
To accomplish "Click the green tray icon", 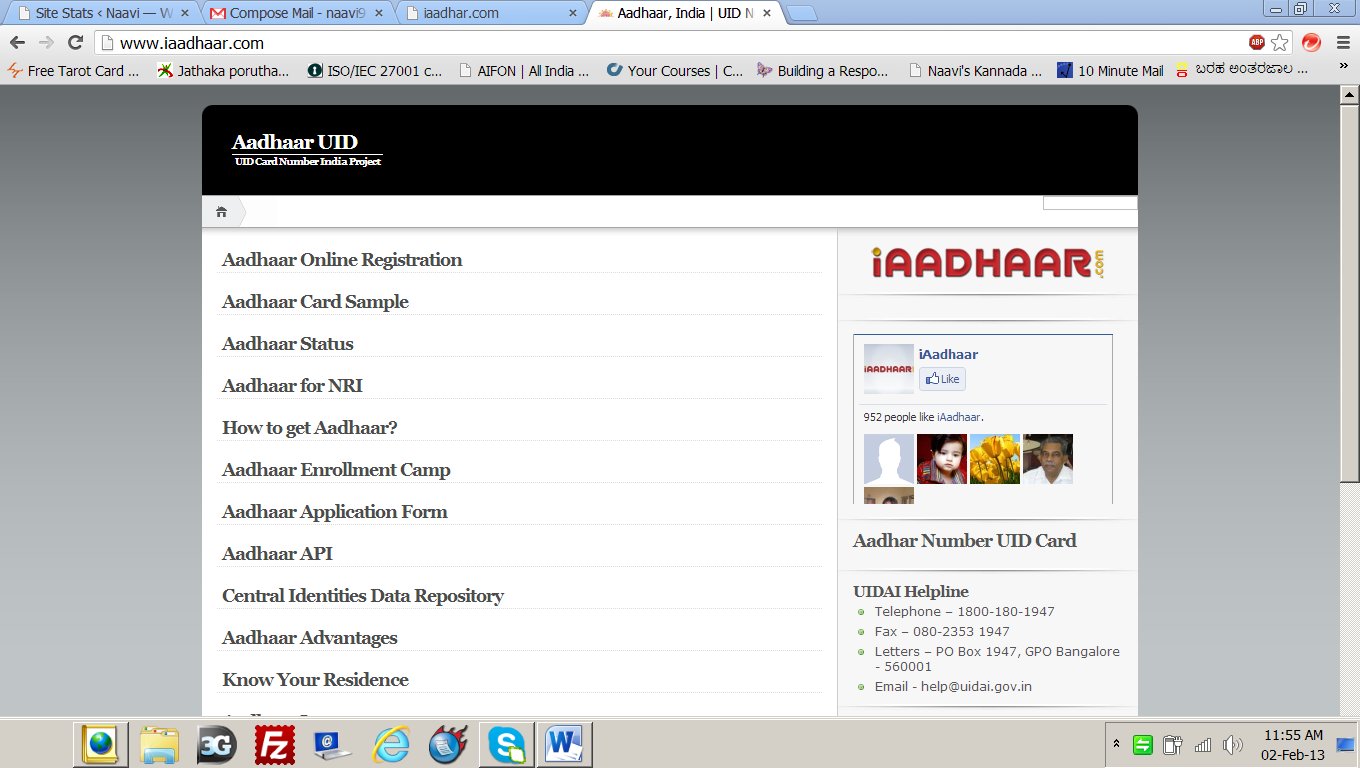I will pyautogui.click(x=1143, y=745).
